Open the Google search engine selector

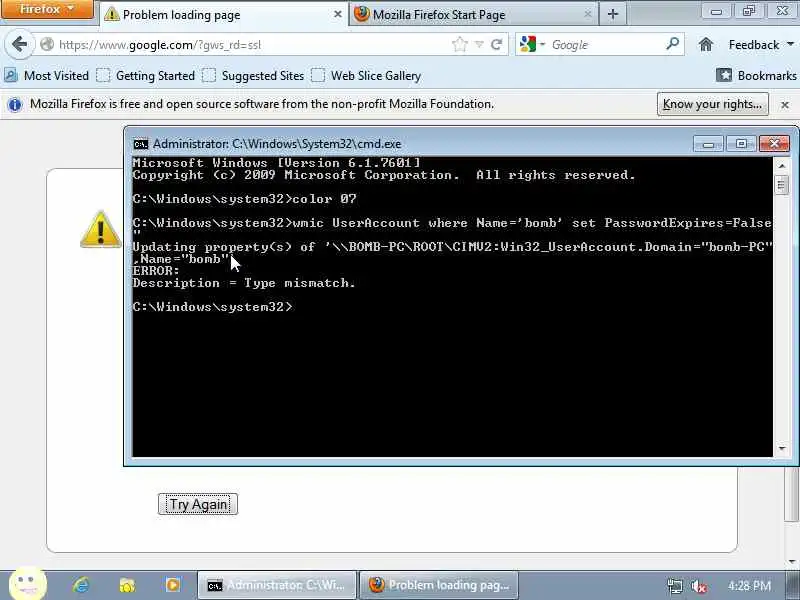(532, 44)
